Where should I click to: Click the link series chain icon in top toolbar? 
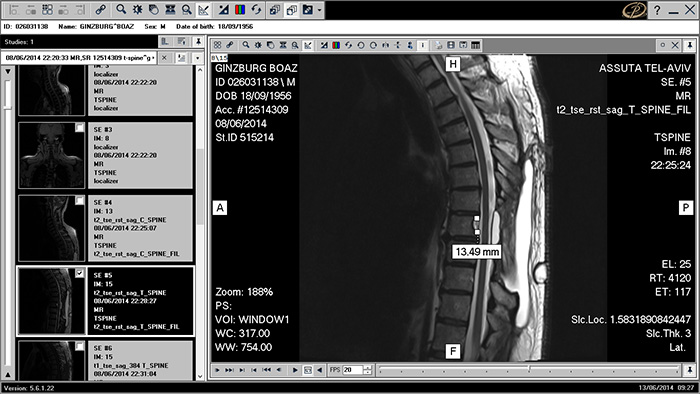[x=101, y=9]
